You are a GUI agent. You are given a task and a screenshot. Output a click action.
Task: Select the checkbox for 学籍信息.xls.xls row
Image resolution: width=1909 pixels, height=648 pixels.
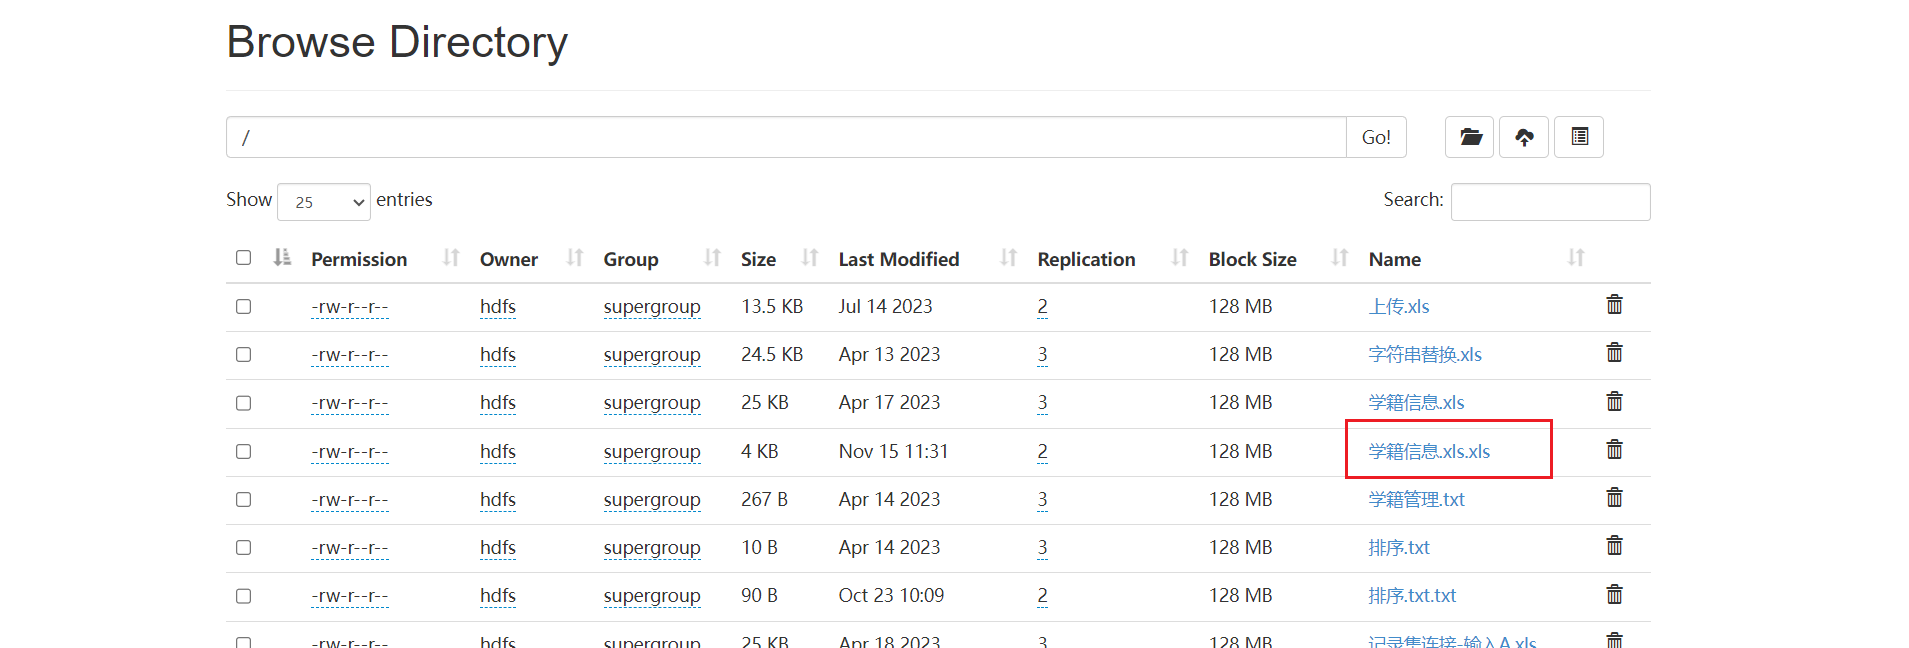point(243,451)
